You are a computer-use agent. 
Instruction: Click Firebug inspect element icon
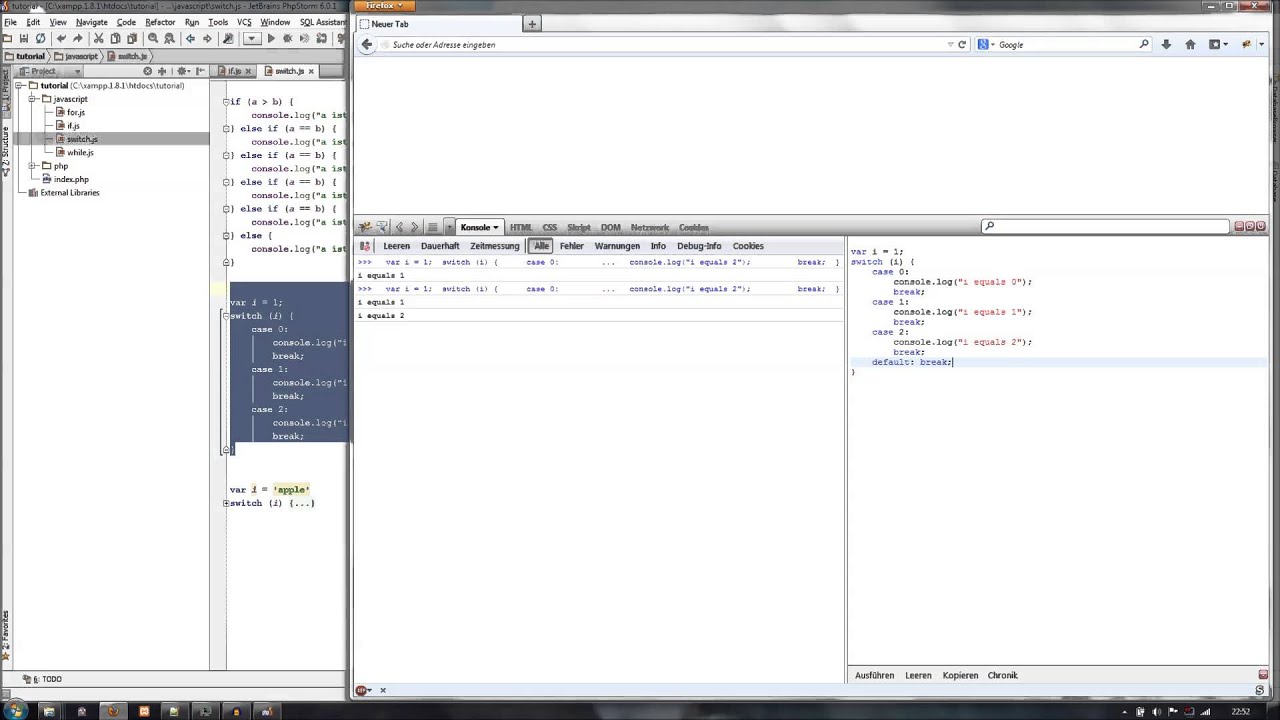(x=381, y=227)
